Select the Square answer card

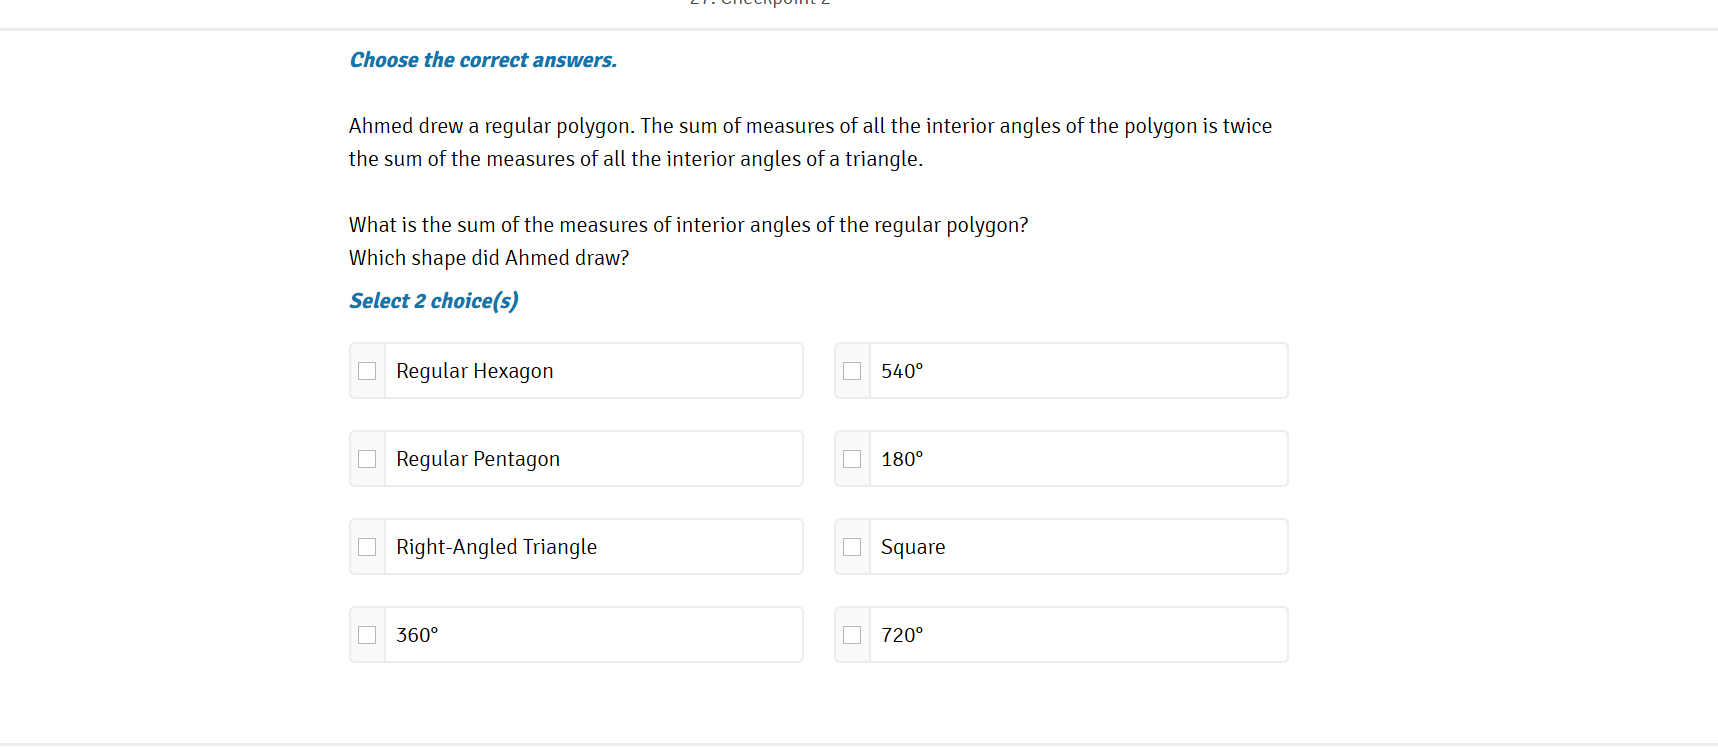click(1060, 546)
